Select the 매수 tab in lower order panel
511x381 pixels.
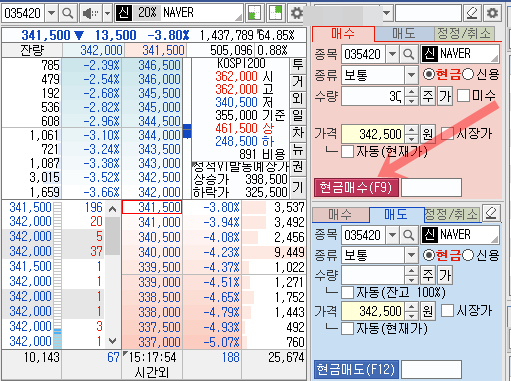[340, 215]
